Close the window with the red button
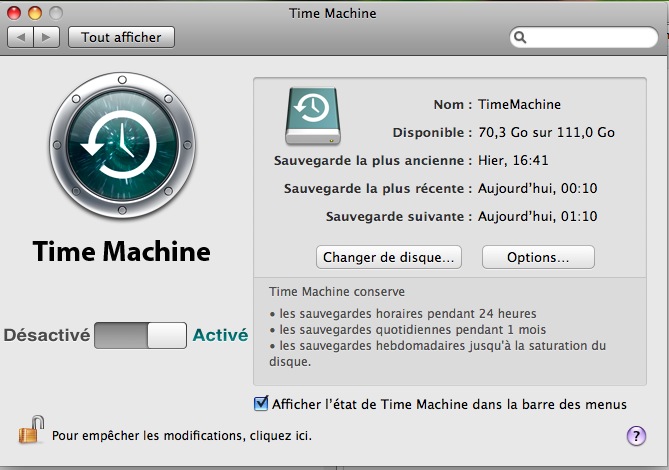Viewport: 669px width, 470px height. click(x=14, y=13)
